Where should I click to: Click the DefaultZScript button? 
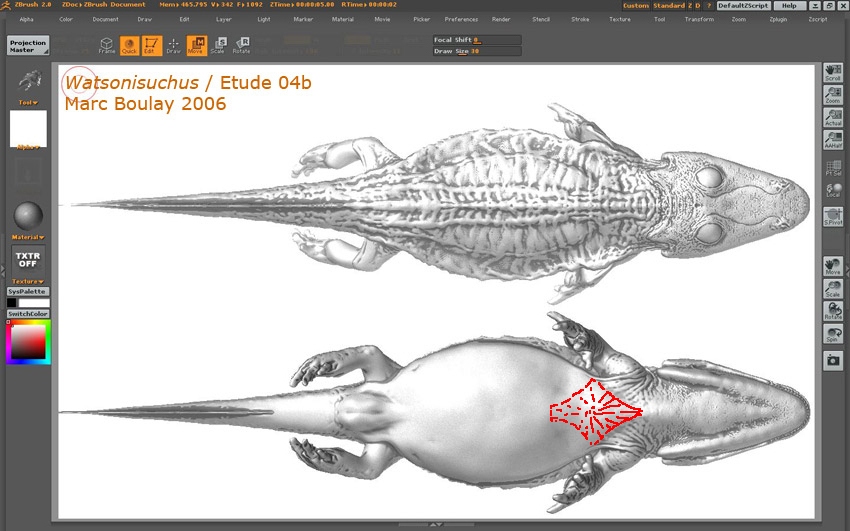click(743, 5)
